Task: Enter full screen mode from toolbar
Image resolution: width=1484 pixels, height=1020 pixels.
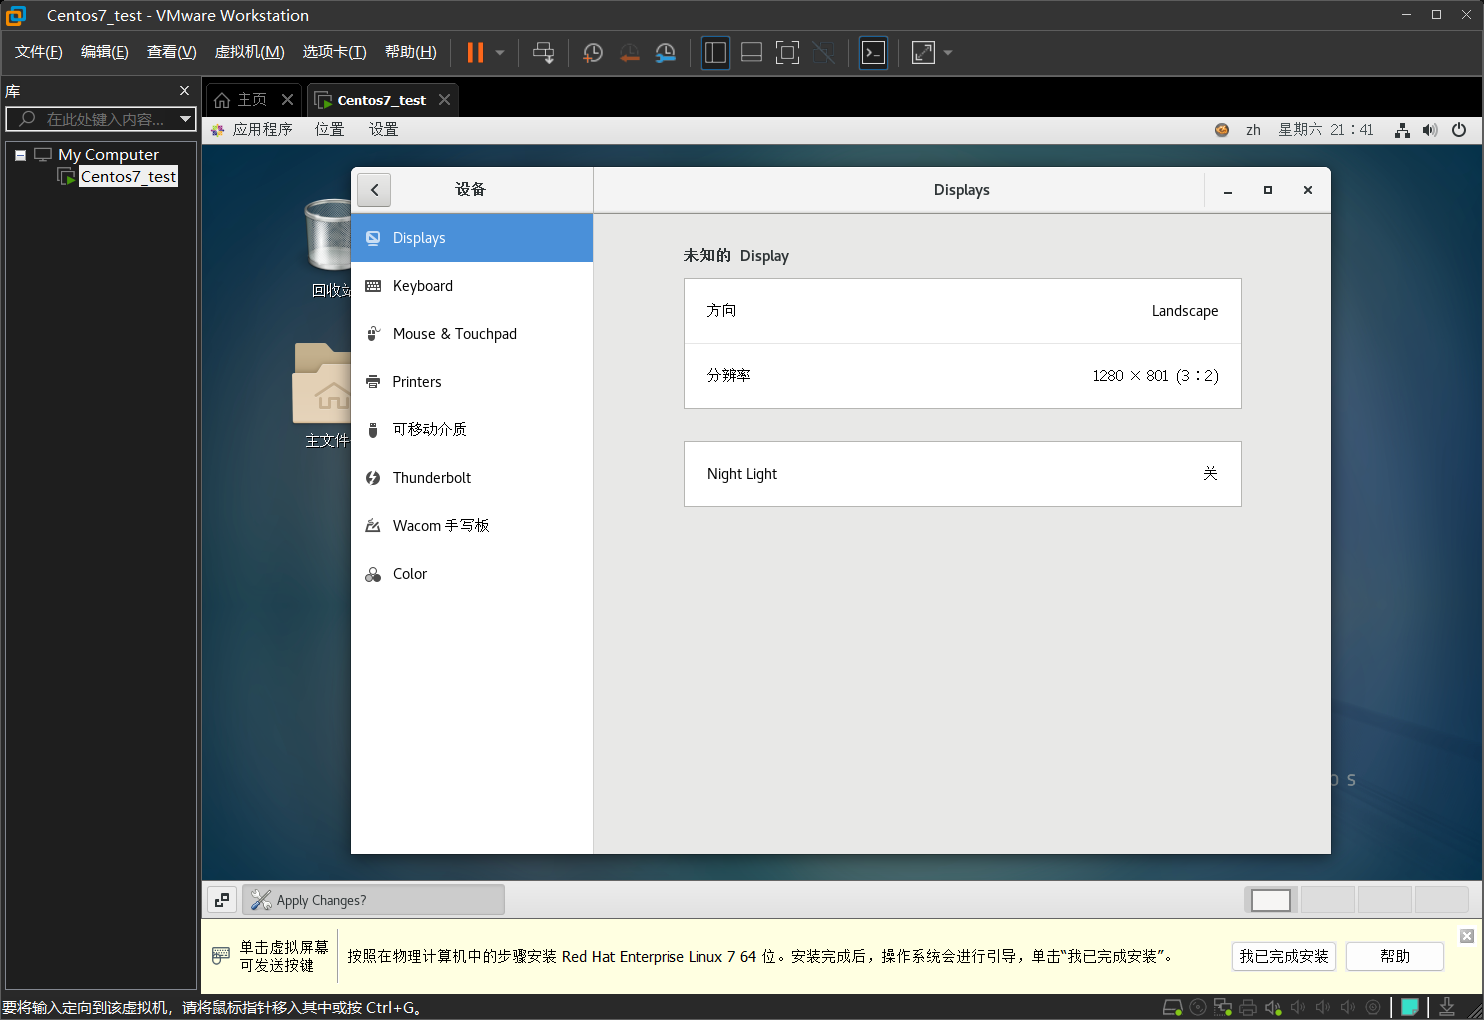Action: point(787,53)
